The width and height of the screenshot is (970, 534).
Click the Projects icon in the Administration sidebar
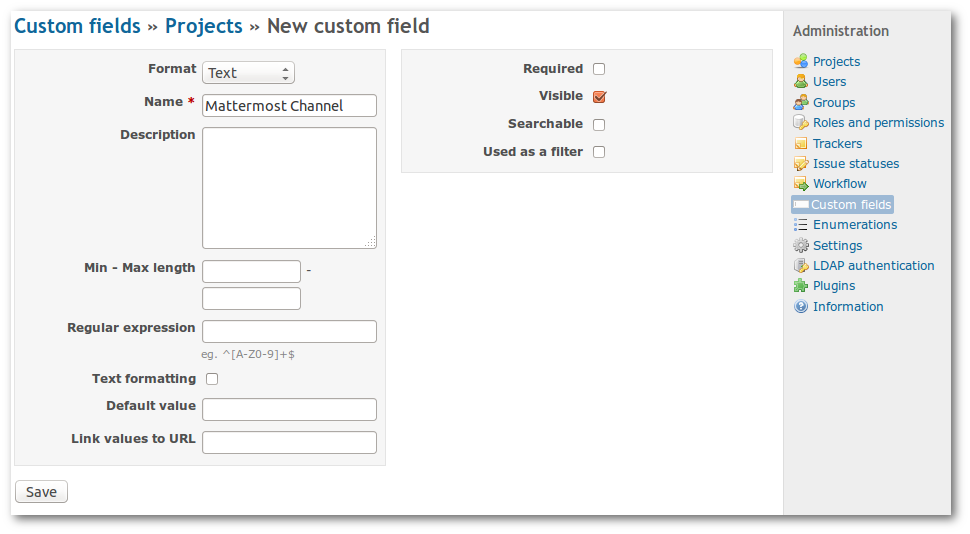click(x=800, y=62)
